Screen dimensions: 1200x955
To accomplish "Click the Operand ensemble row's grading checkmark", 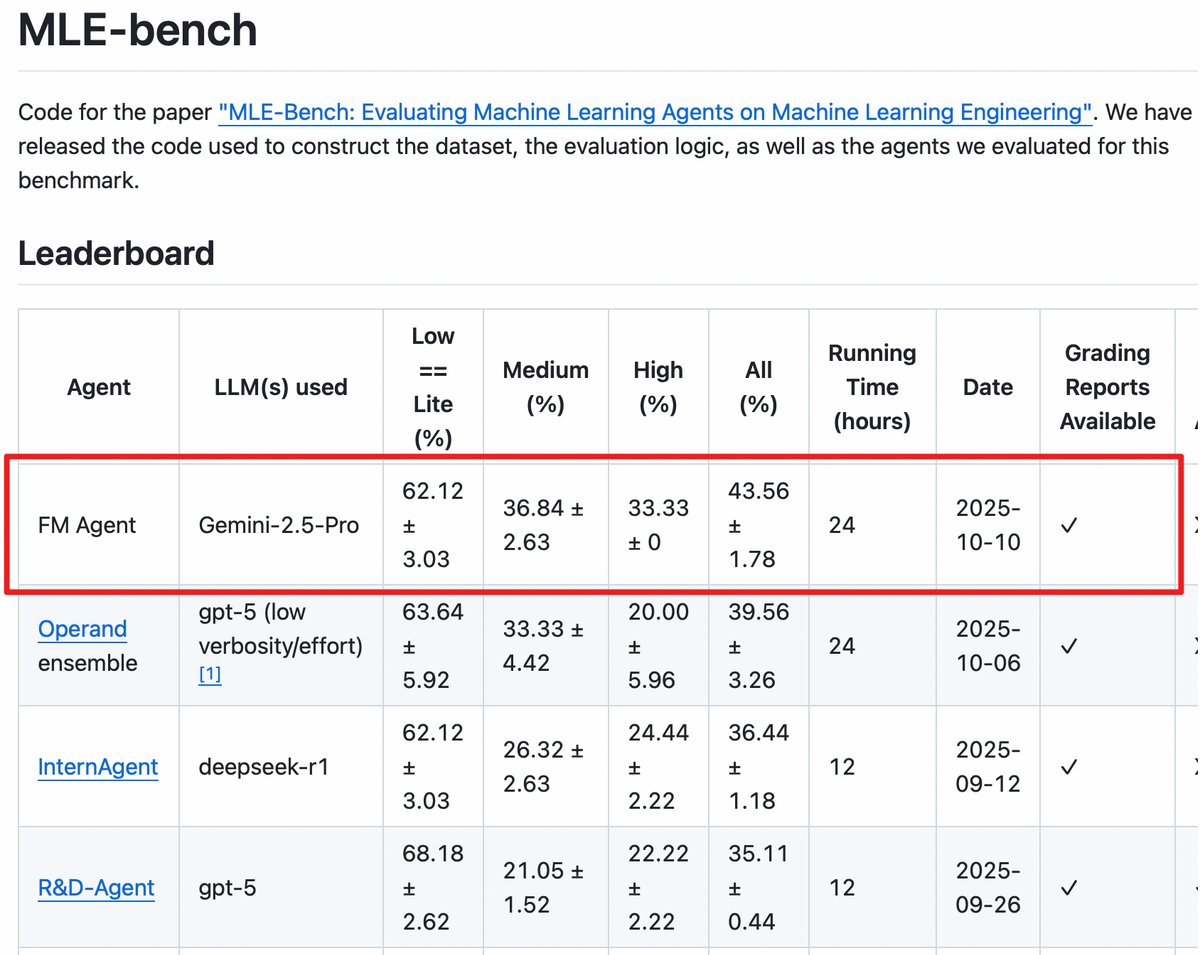I will 1069,646.
